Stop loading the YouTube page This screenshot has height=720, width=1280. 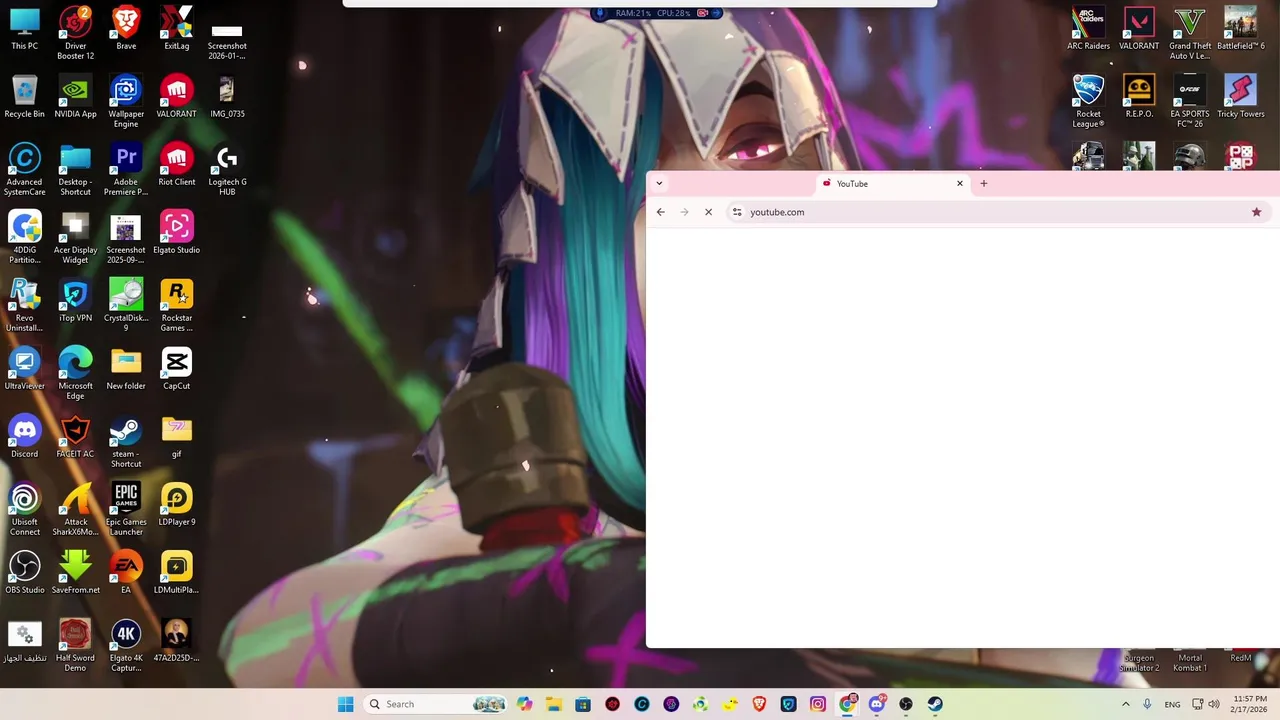[709, 212]
